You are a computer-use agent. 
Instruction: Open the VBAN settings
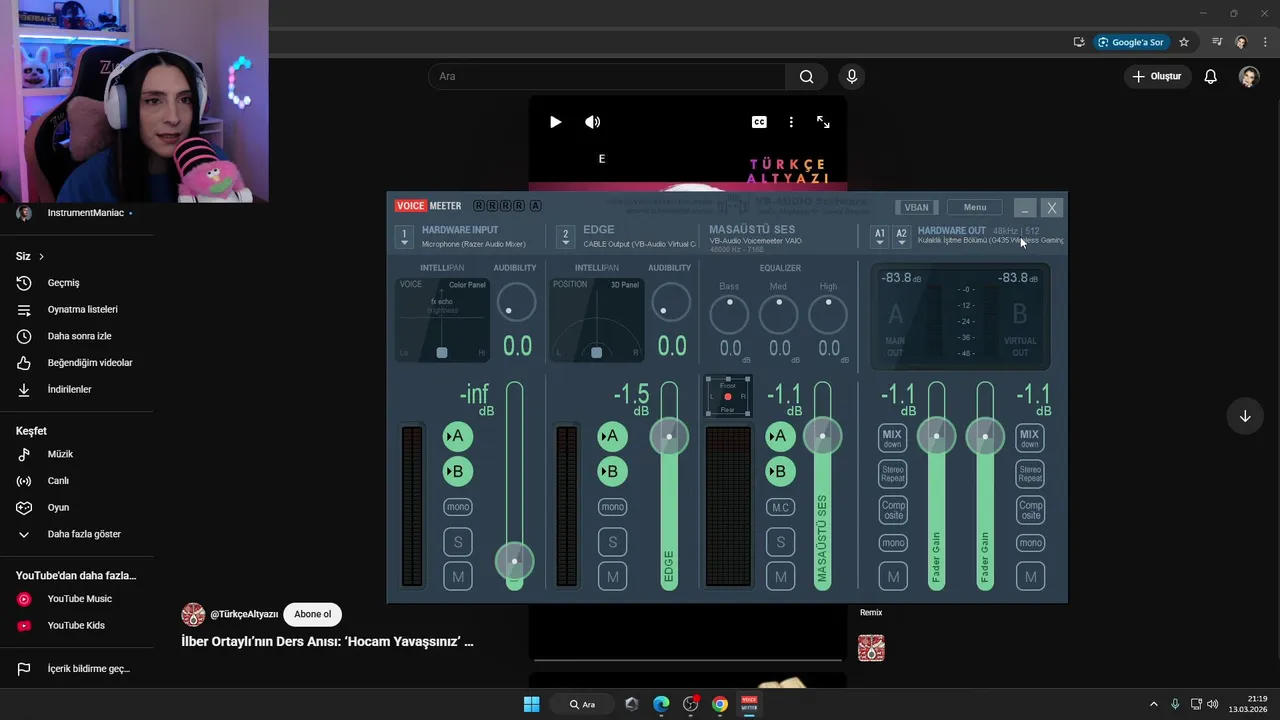tap(916, 207)
